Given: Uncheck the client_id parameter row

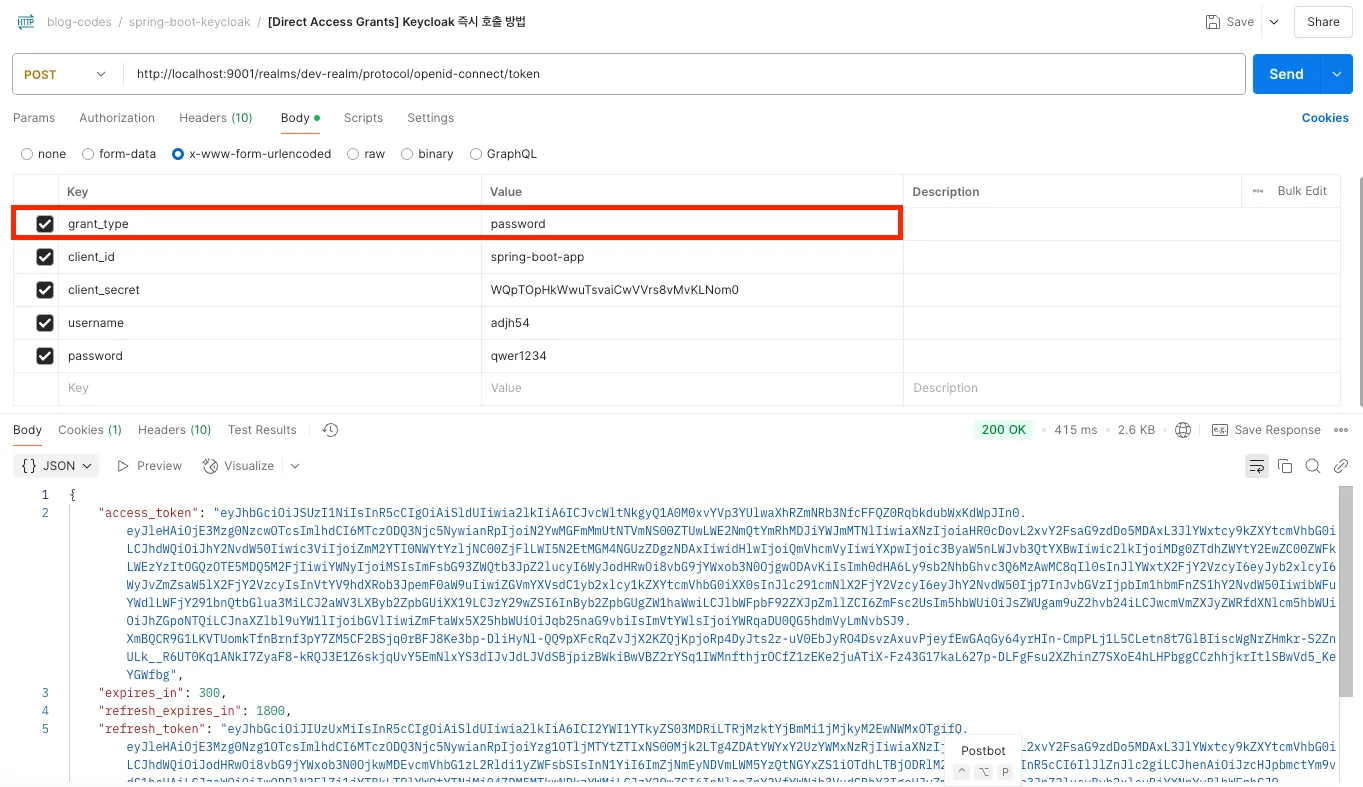Looking at the screenshot, I should pos(45,257).
